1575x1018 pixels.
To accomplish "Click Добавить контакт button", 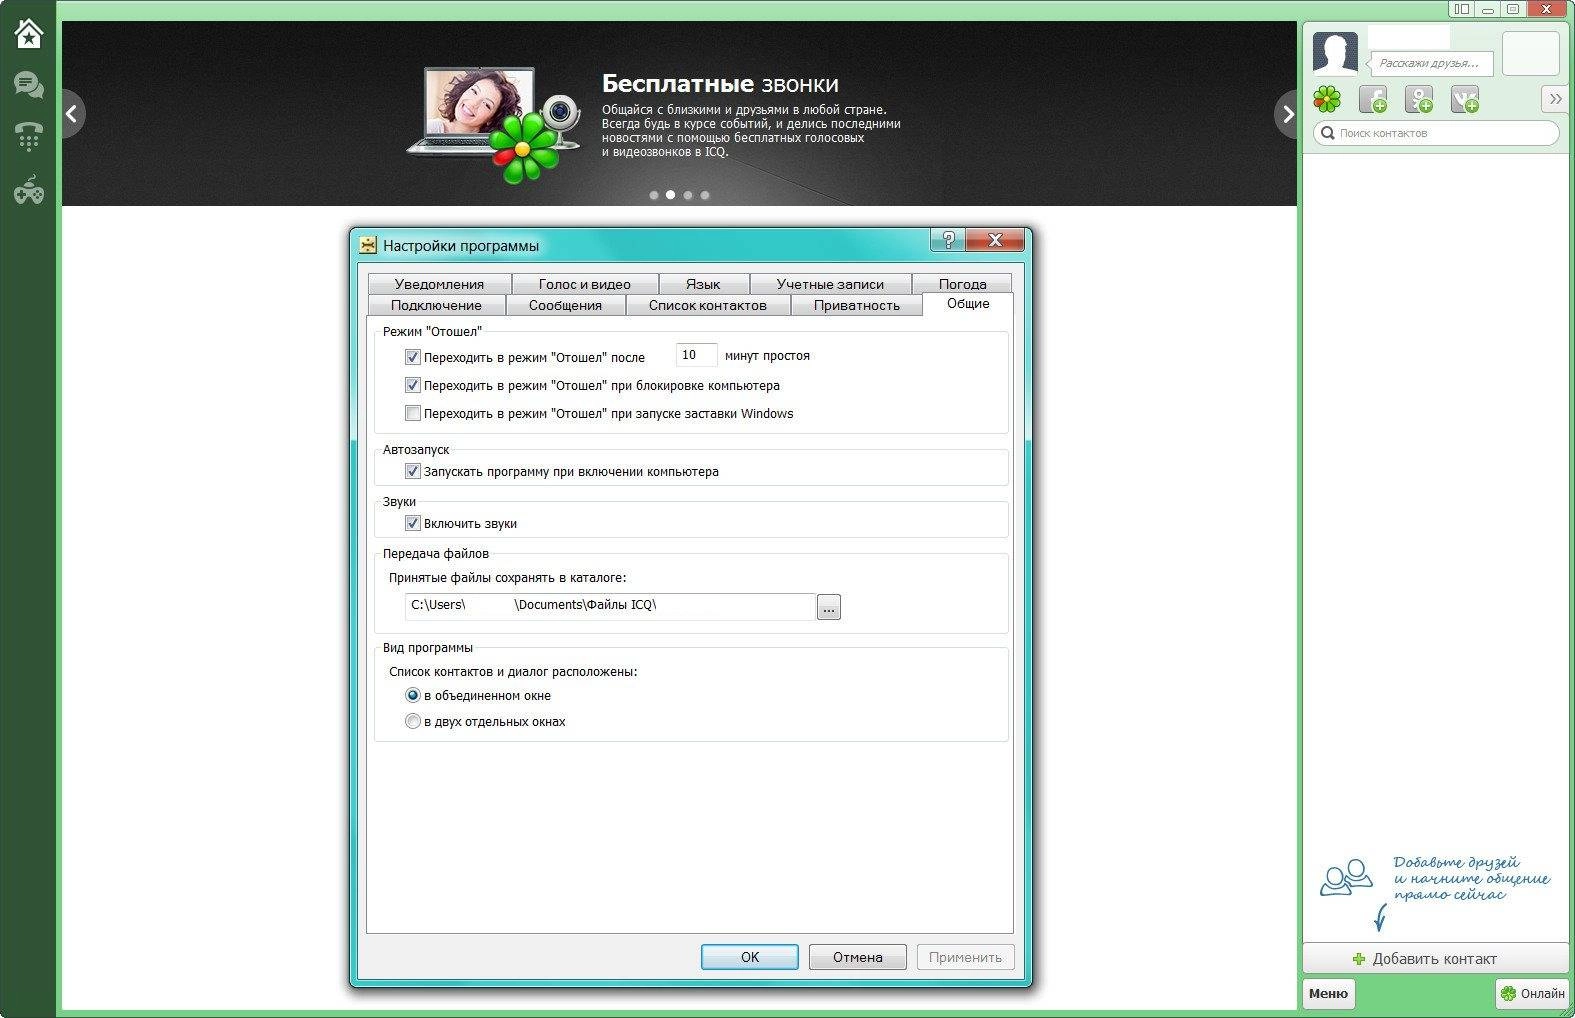I will tap(1435, 958).
